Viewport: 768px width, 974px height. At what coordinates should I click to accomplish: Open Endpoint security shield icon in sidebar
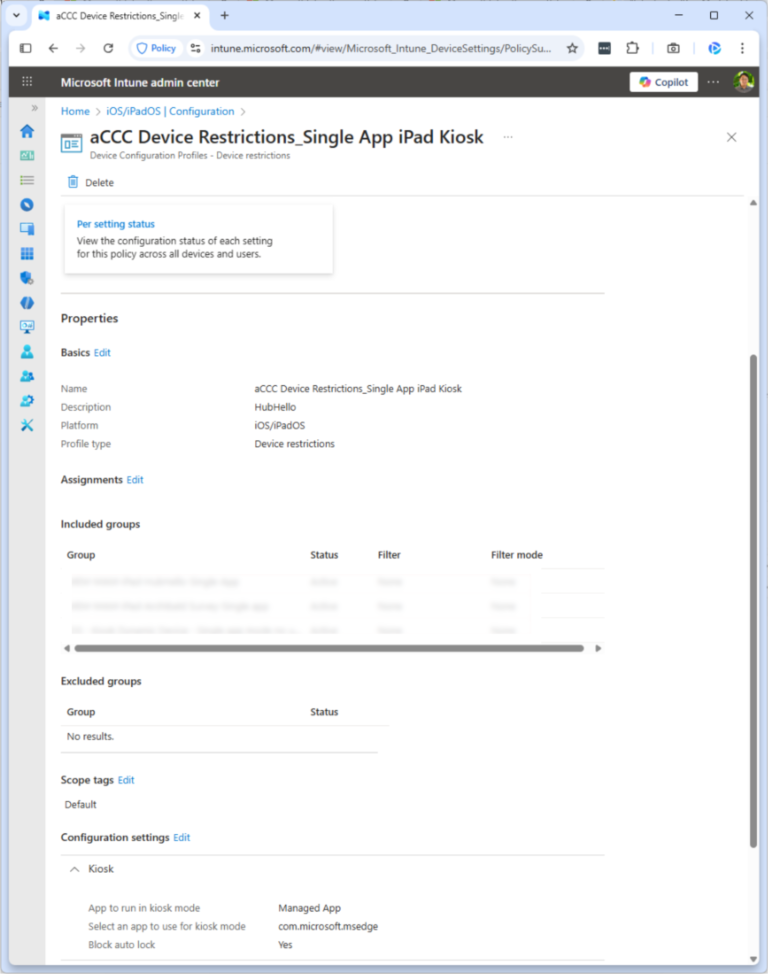(27, 278)
